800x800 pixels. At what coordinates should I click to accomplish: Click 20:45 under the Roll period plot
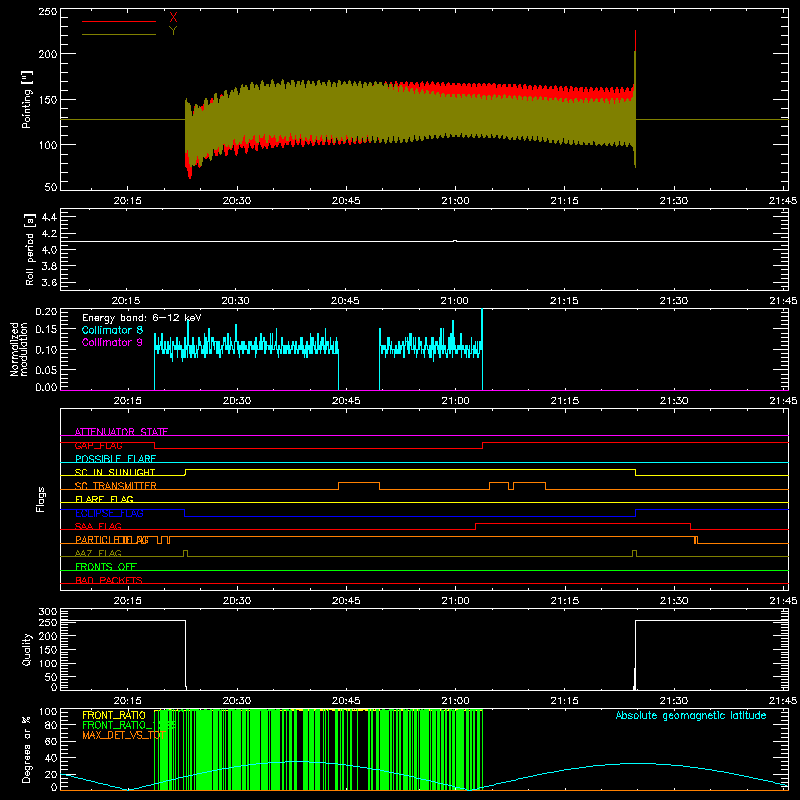tap(345, 301)
